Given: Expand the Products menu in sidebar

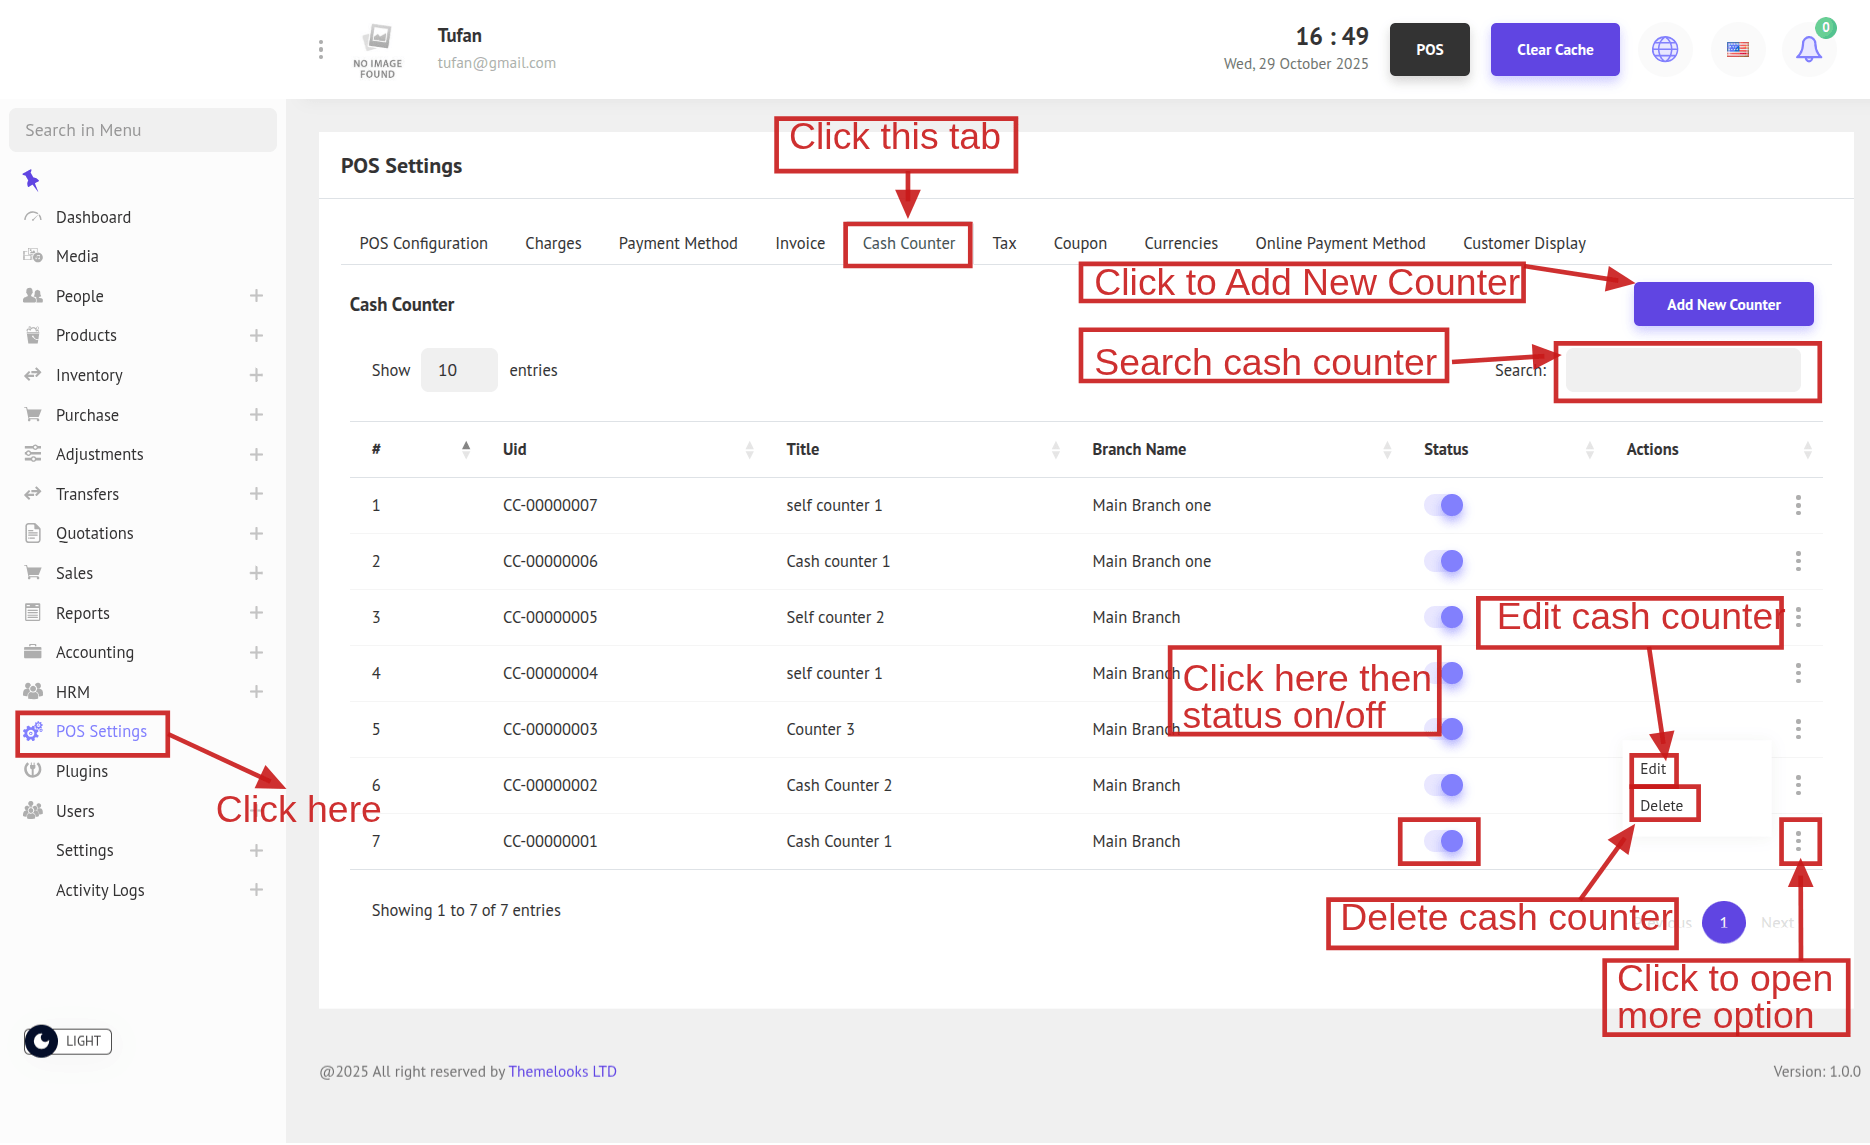Looking at the screenshot, I should tap(256, 335).
